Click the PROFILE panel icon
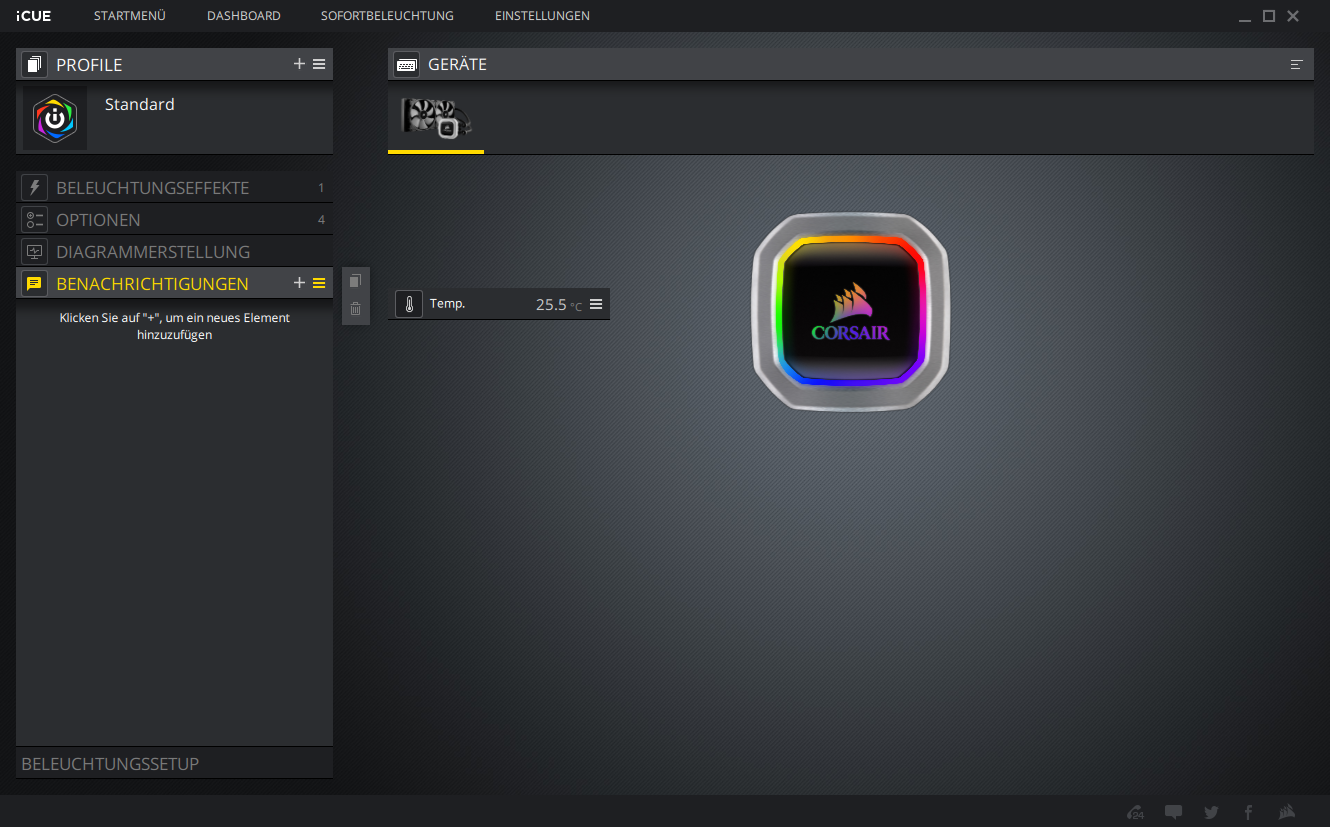This screenshot has width=1330, height=827. pos(35,65)
